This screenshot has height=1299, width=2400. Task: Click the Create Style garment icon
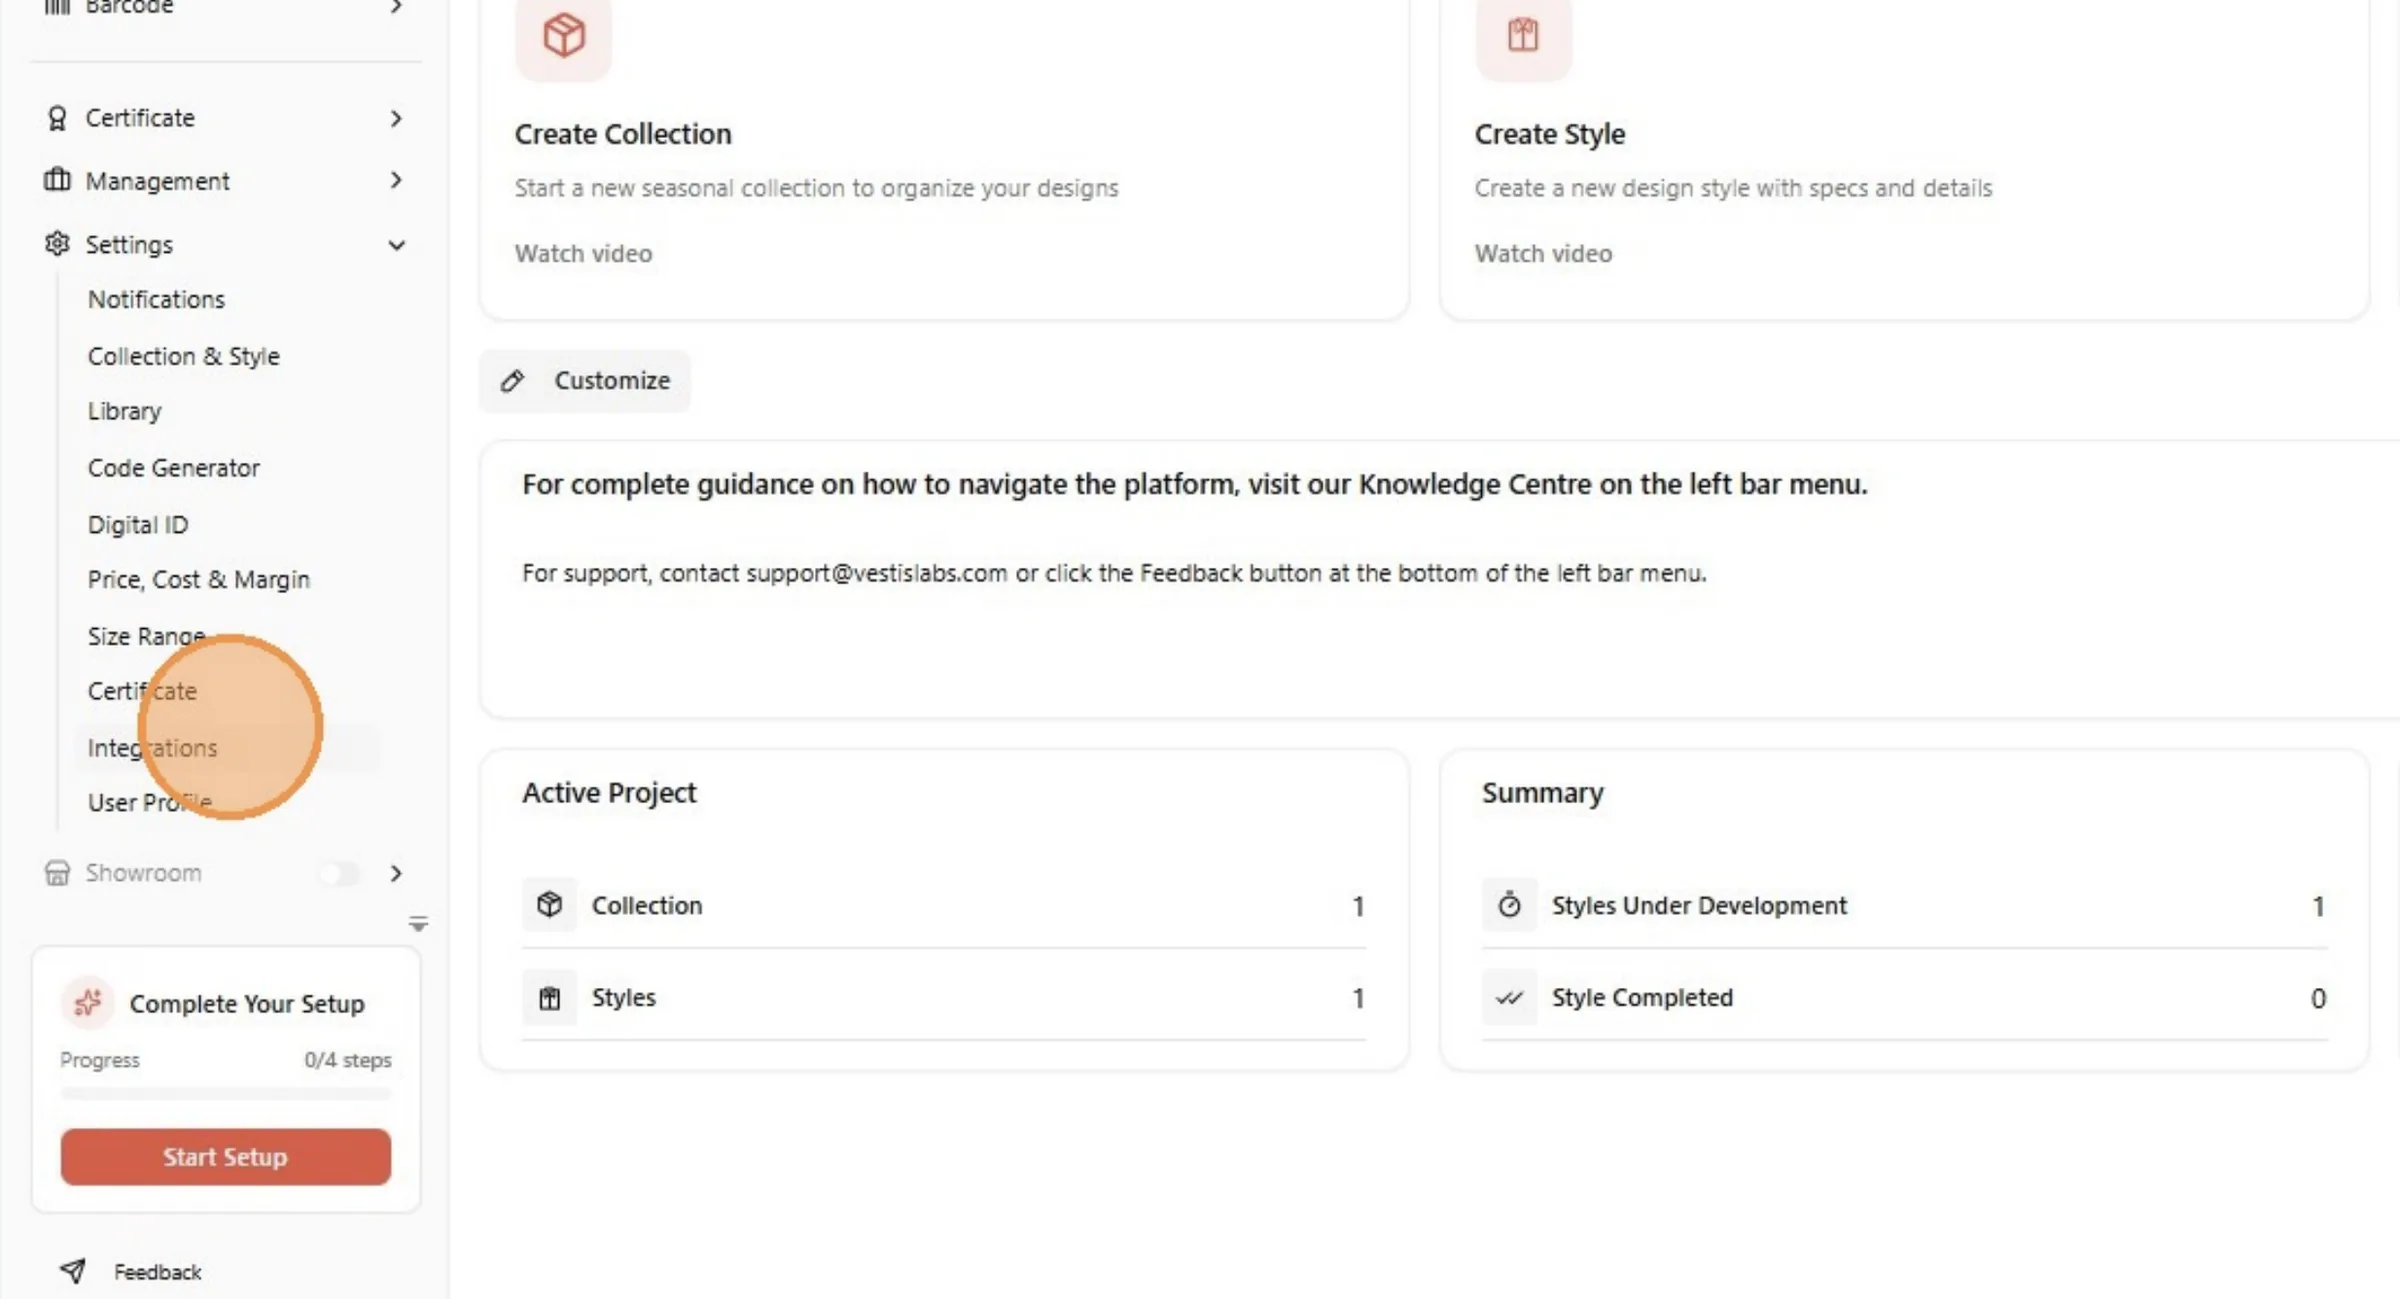click(1523, 35)
